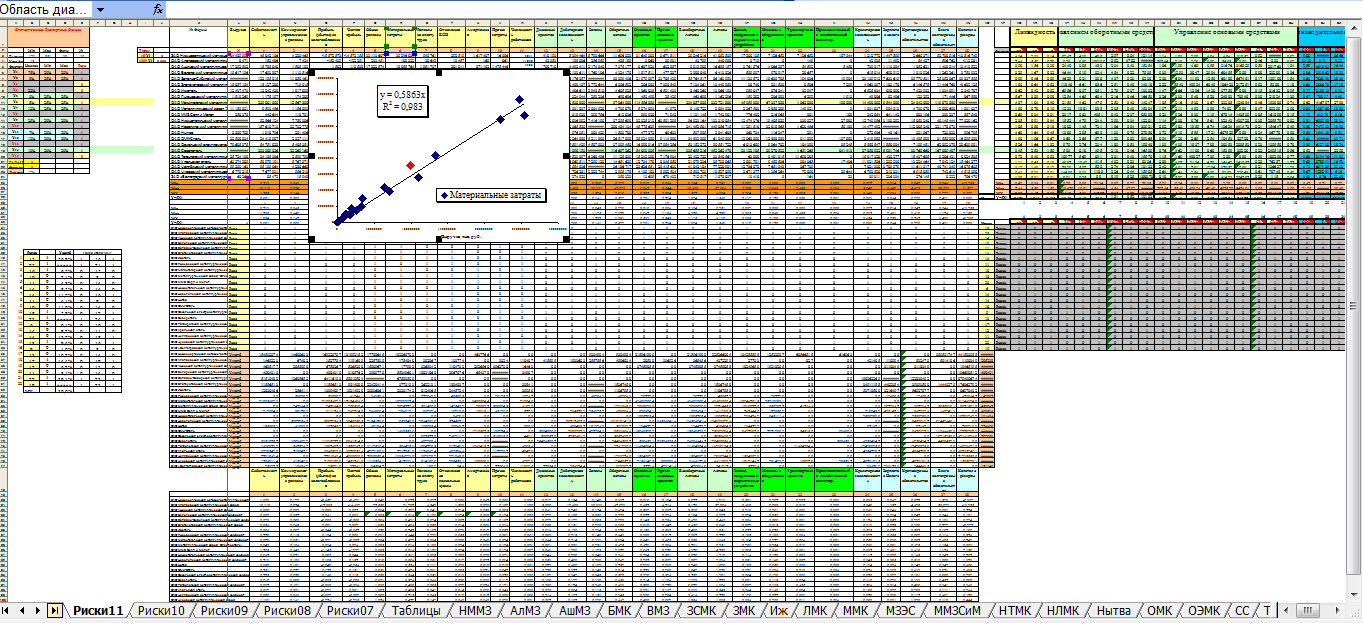Click the Name Box showing 'Область диа...'

coord(45,9)
